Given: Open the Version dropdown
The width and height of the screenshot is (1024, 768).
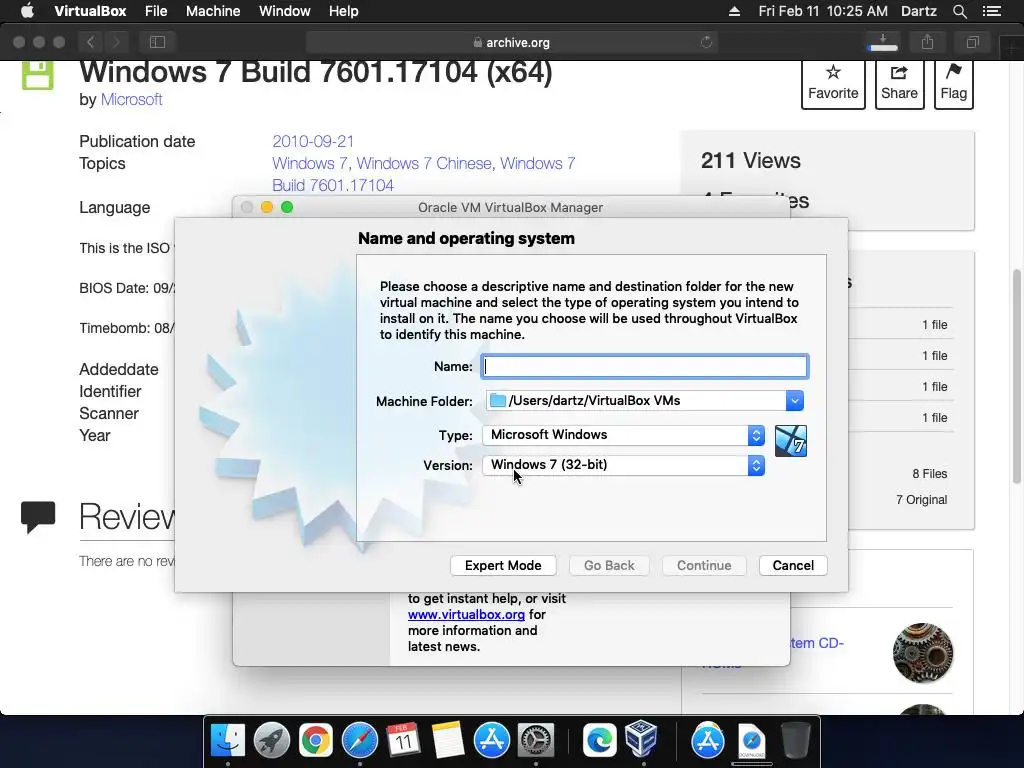Looking at the screenshot, I should (624, 465).
